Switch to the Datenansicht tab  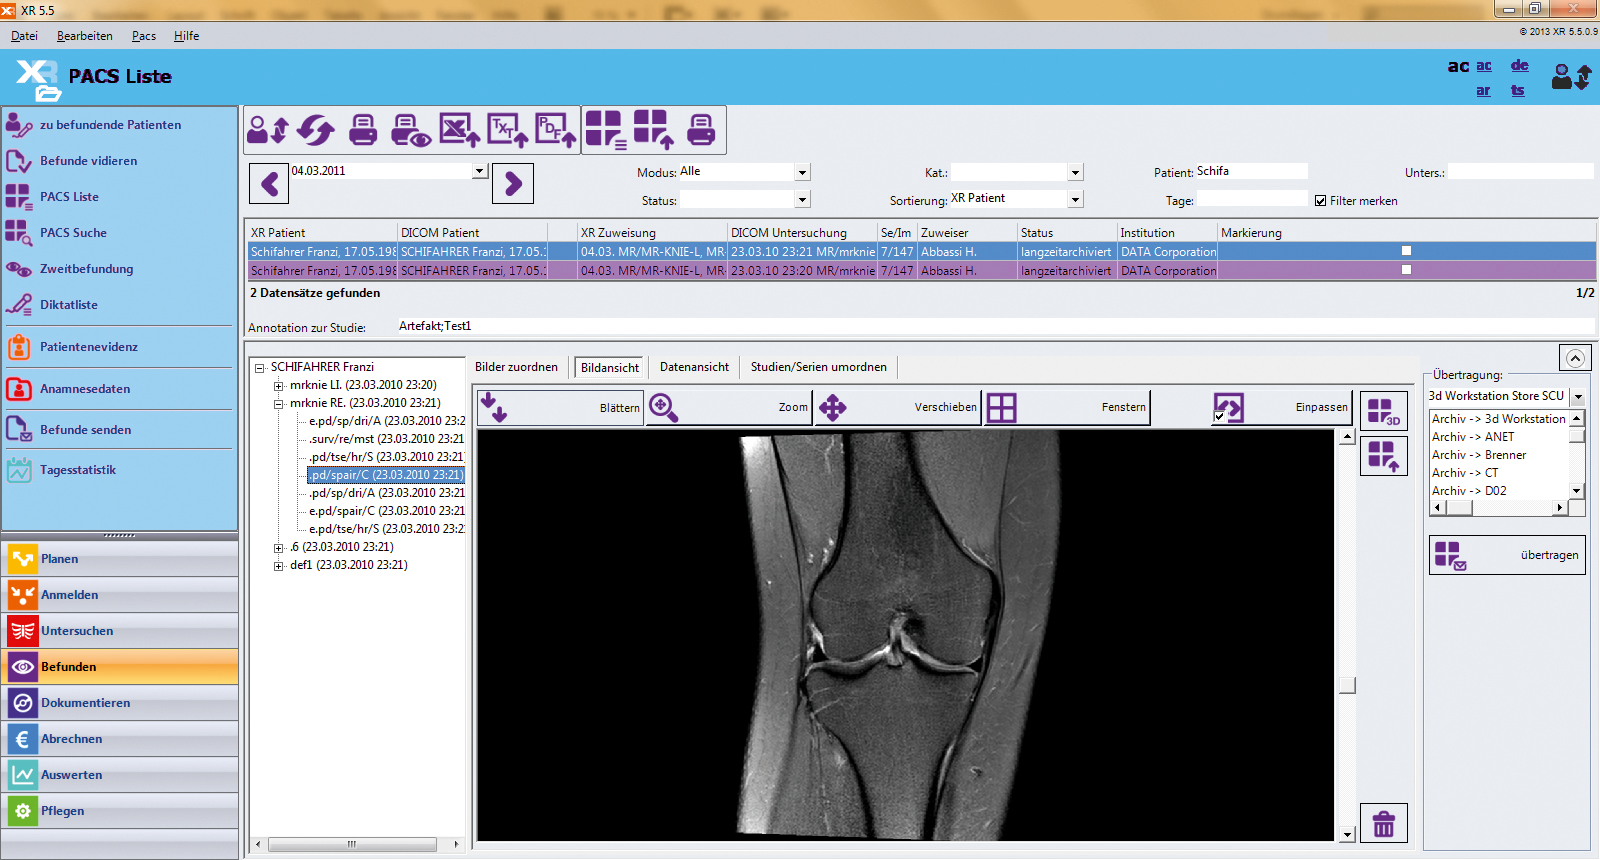(694, 367)
